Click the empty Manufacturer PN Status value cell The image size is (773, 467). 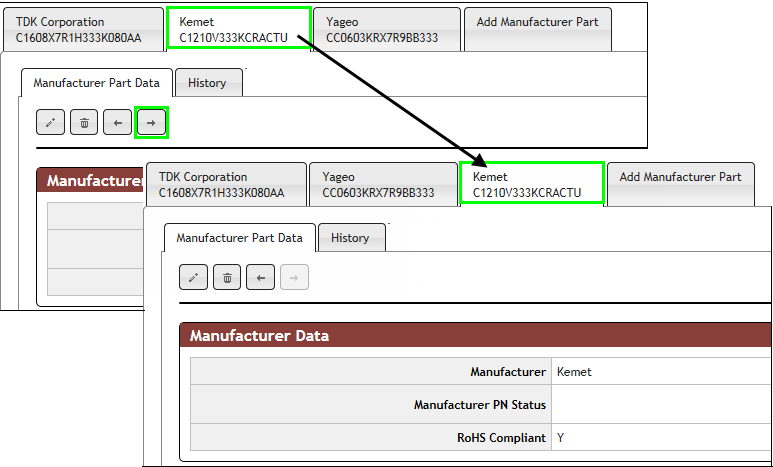click(662, 404)
